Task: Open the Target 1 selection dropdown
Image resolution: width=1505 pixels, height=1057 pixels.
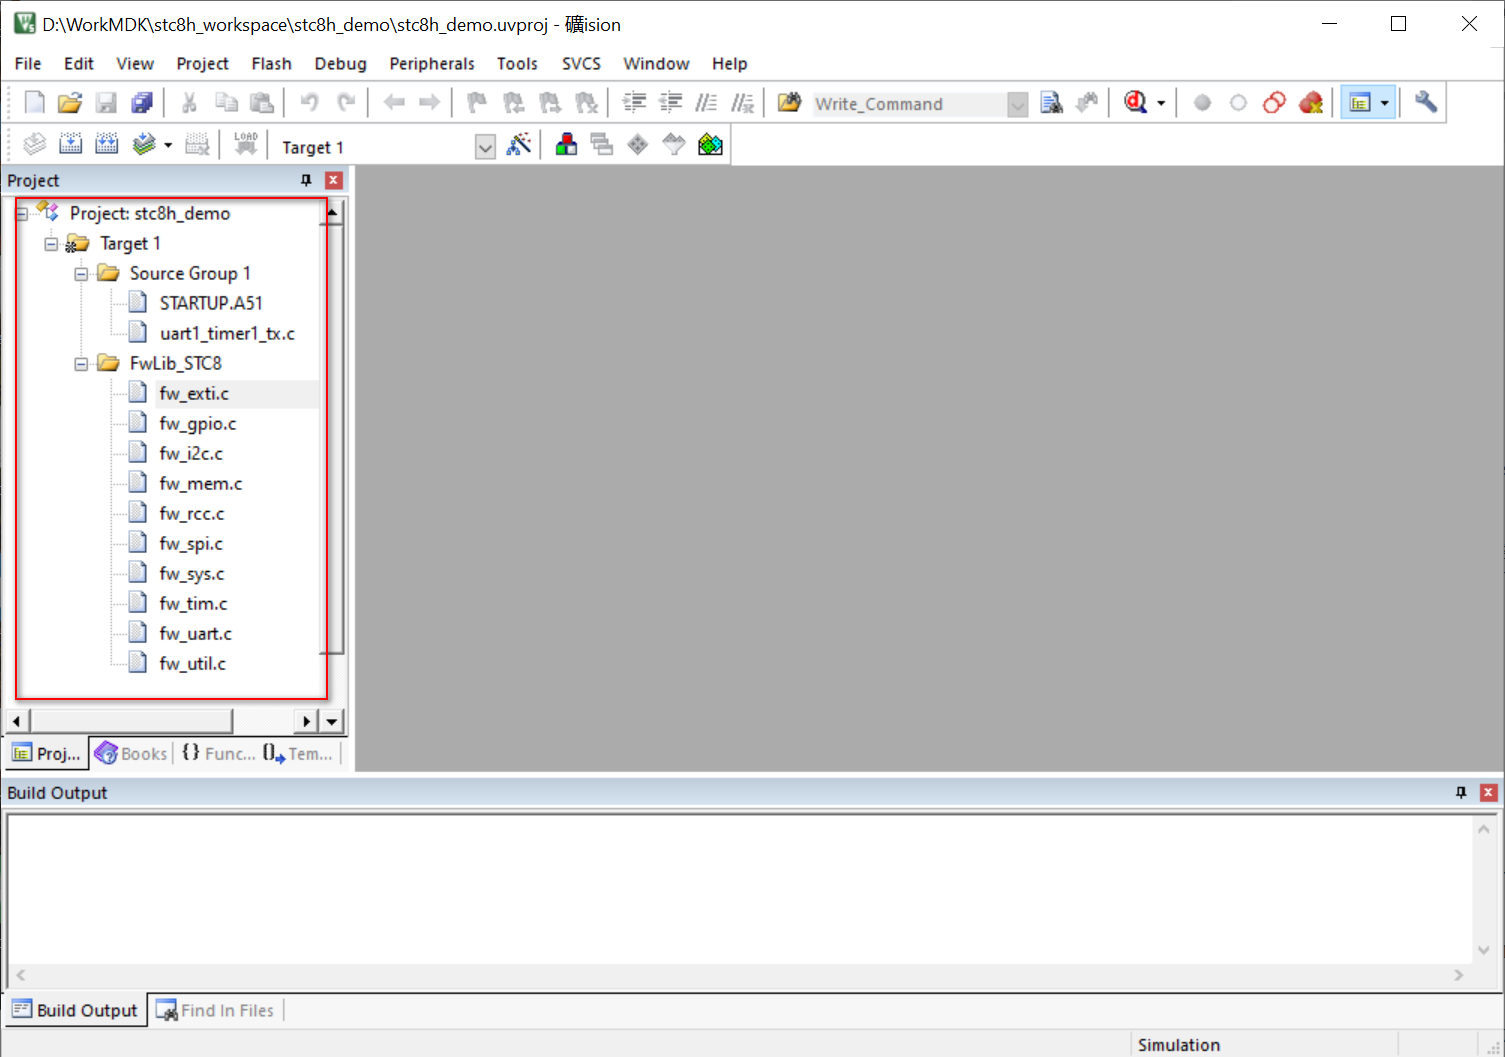Action: pos(485,146)
